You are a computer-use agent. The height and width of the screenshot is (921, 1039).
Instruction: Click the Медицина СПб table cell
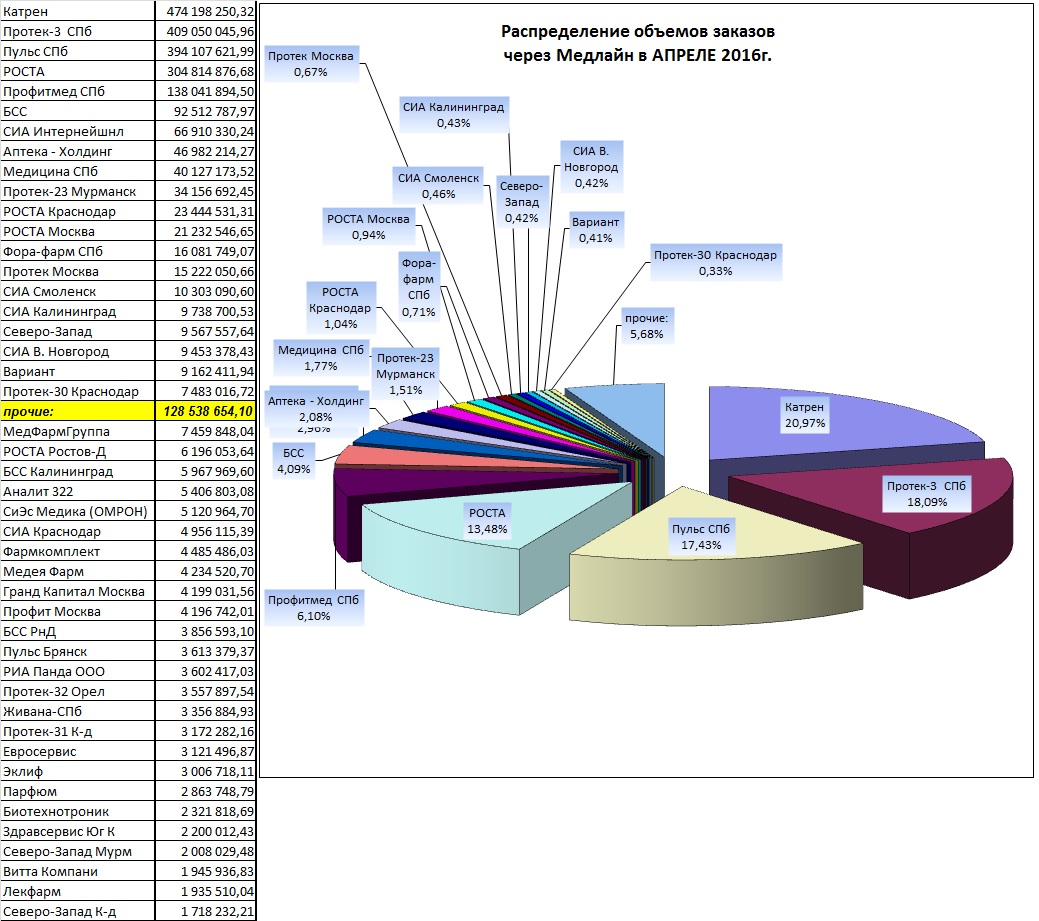78,172
